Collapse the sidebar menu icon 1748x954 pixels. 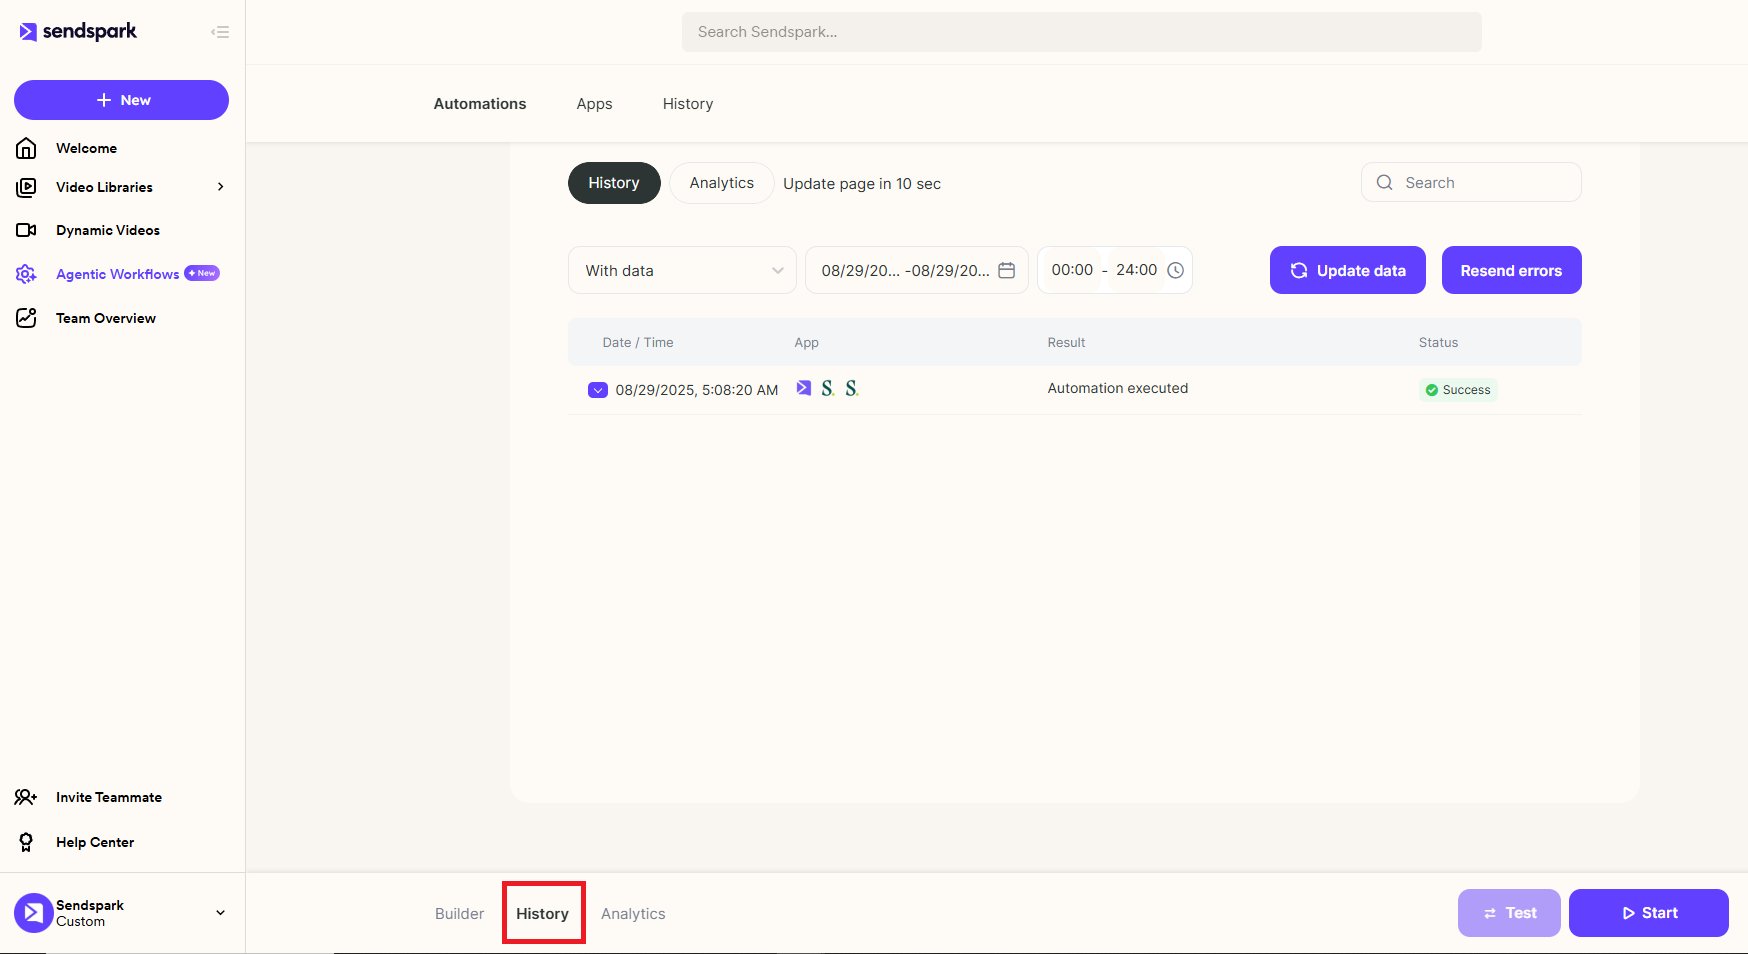click(x=220, y=32)
